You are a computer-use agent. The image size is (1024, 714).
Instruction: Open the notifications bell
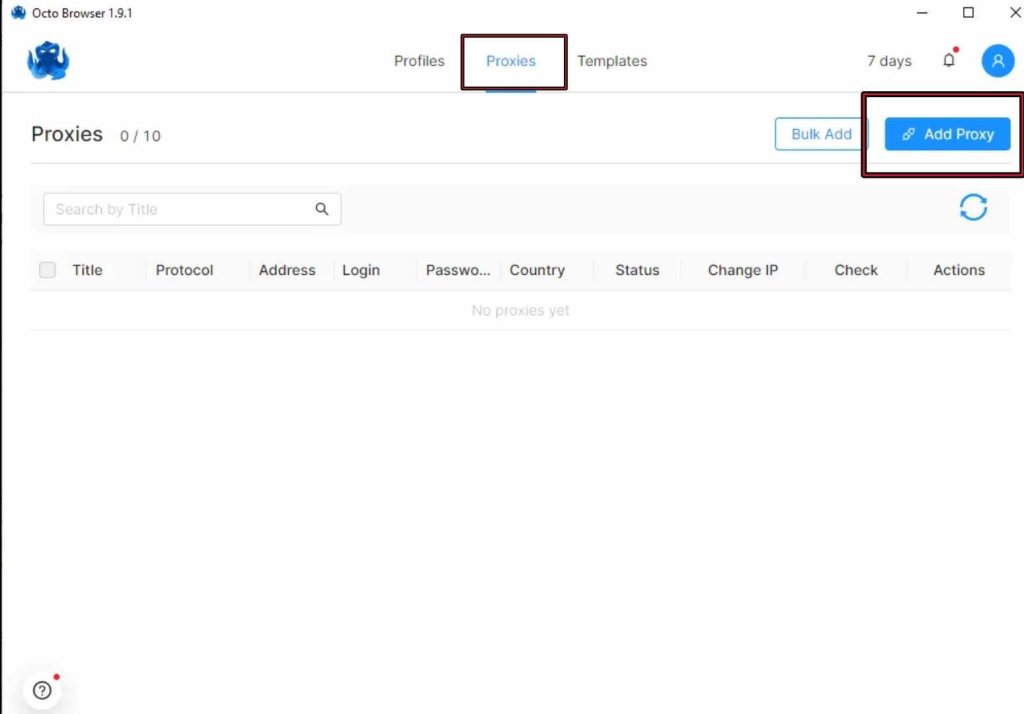tap(949, 60)
